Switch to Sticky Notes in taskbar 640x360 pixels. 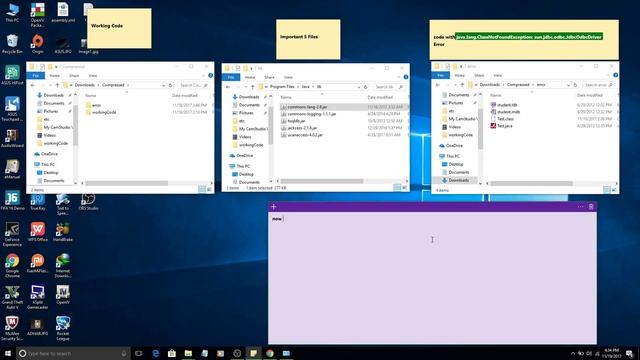point(253,353)
